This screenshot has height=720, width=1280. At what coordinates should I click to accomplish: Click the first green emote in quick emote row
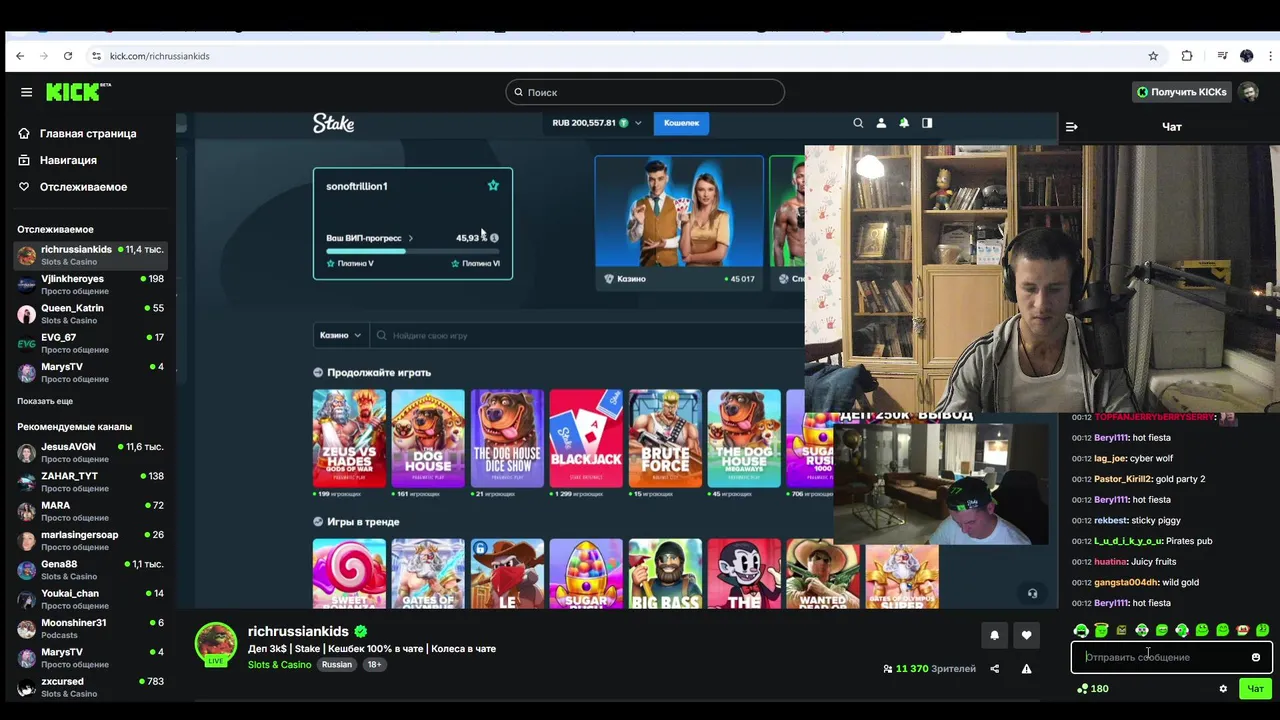(x=1081, y=630)
